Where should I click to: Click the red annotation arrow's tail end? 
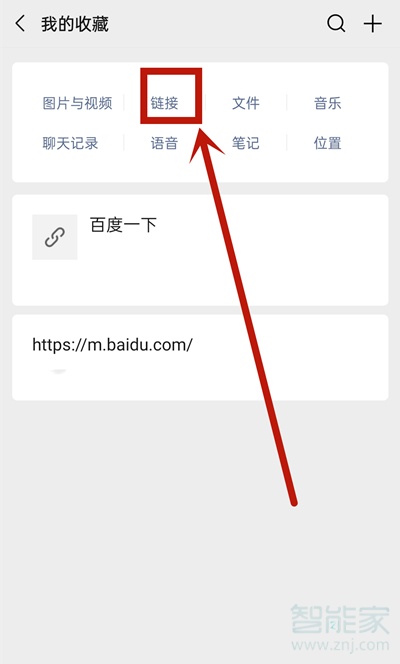(294, 503)
